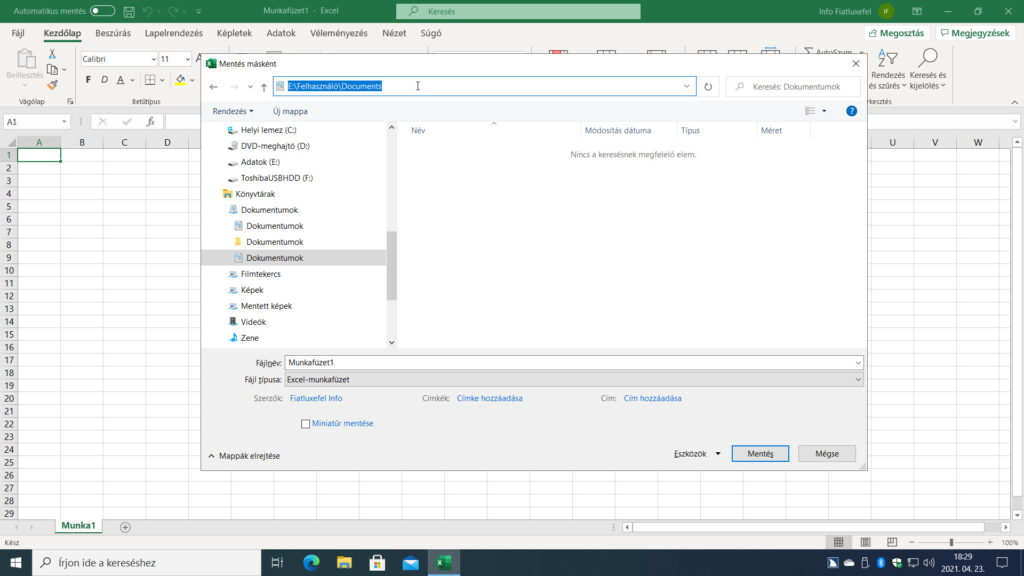Click the blue help question icon
Screen dimensions: 1024x576
coord(852,111)
